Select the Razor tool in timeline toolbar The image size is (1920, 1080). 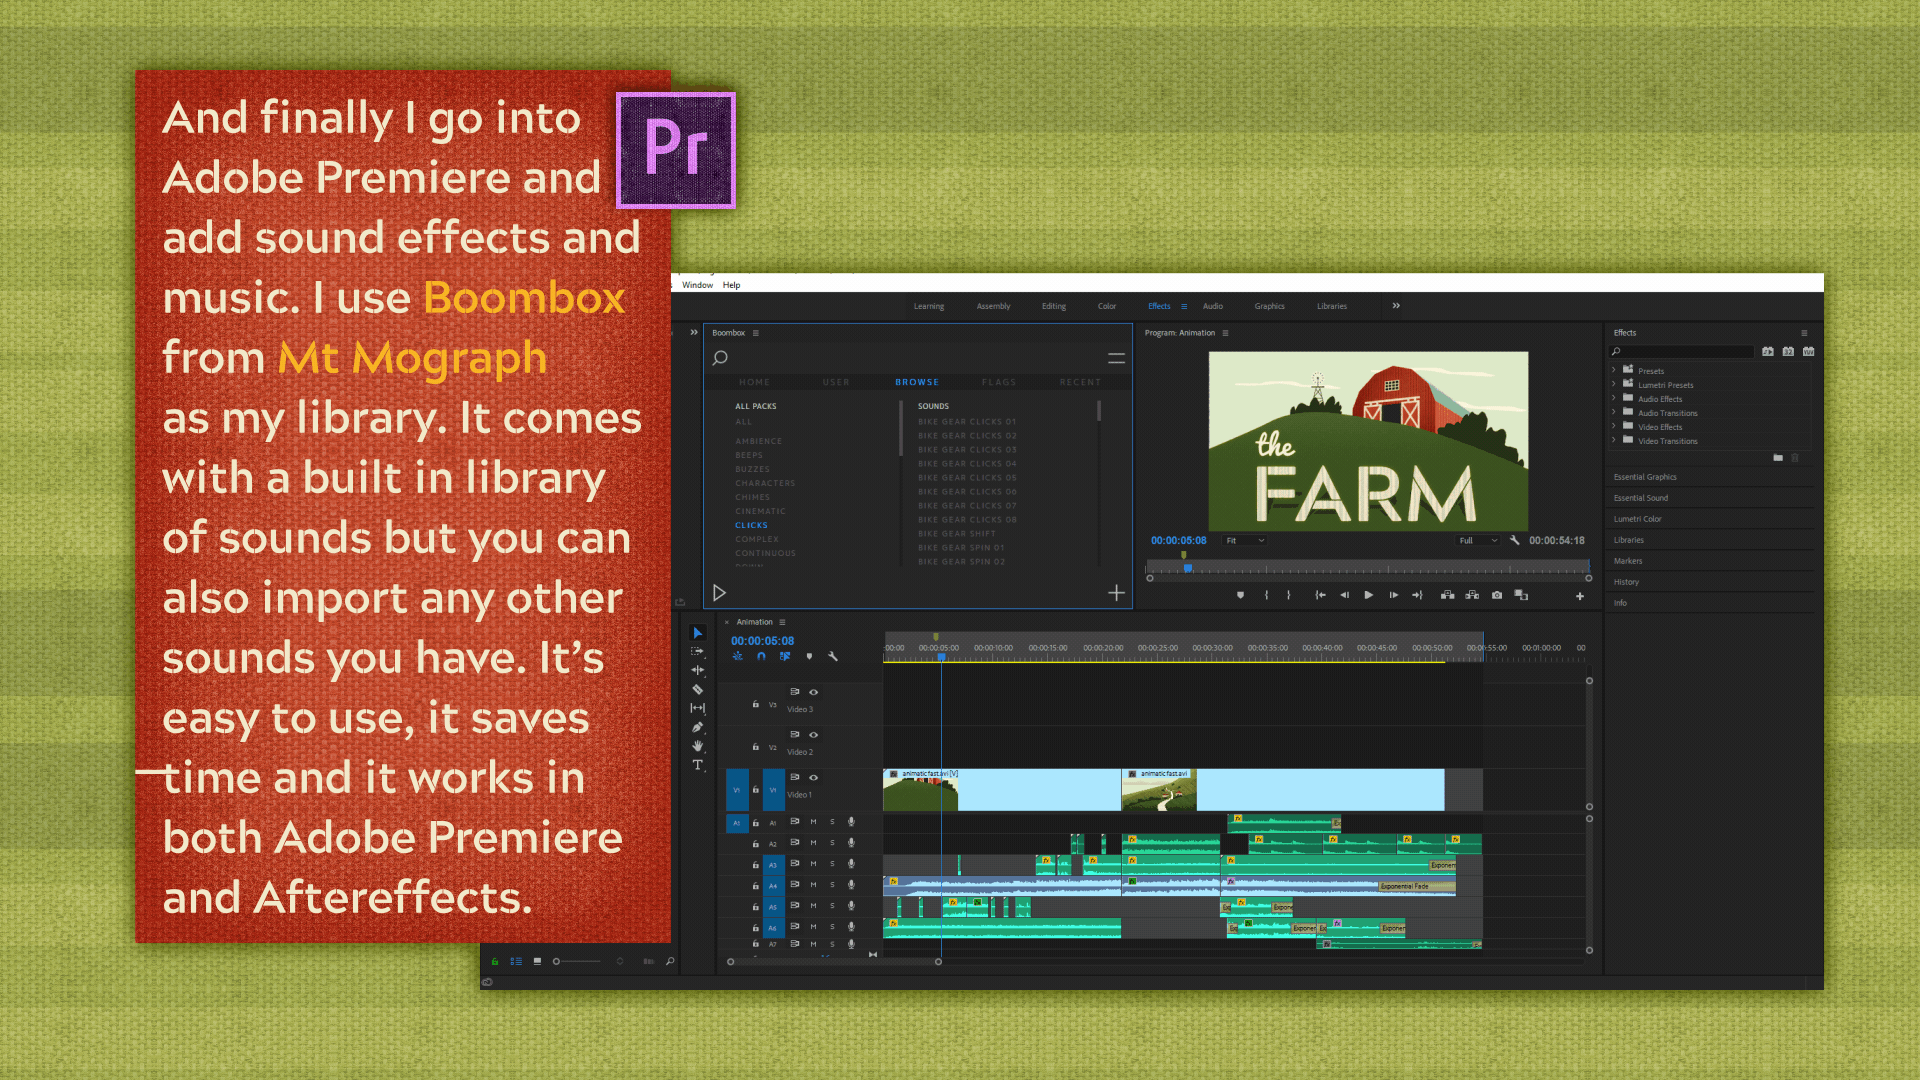(x=698, y=689)
